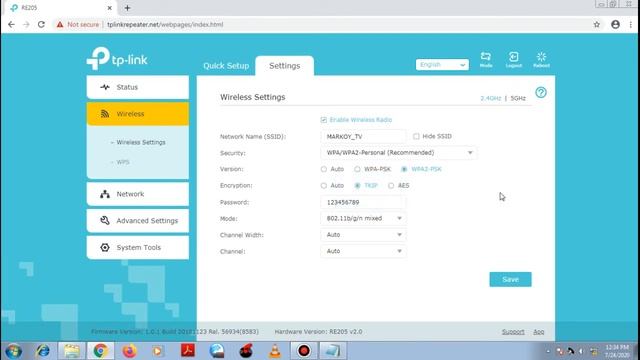This screenshot has height=360, width=640.
Task: Click the Not secure warning icon
Action: coord(60,24)
